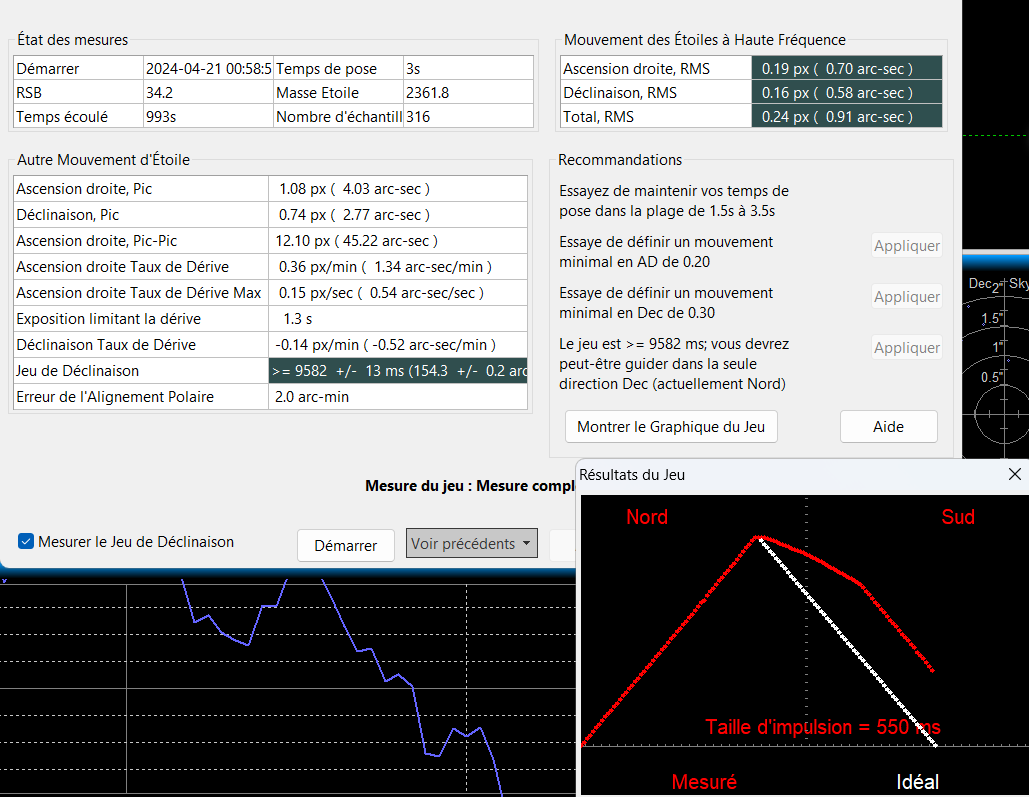Click the Ascension droite, RMS value cell

pos(846,69)
